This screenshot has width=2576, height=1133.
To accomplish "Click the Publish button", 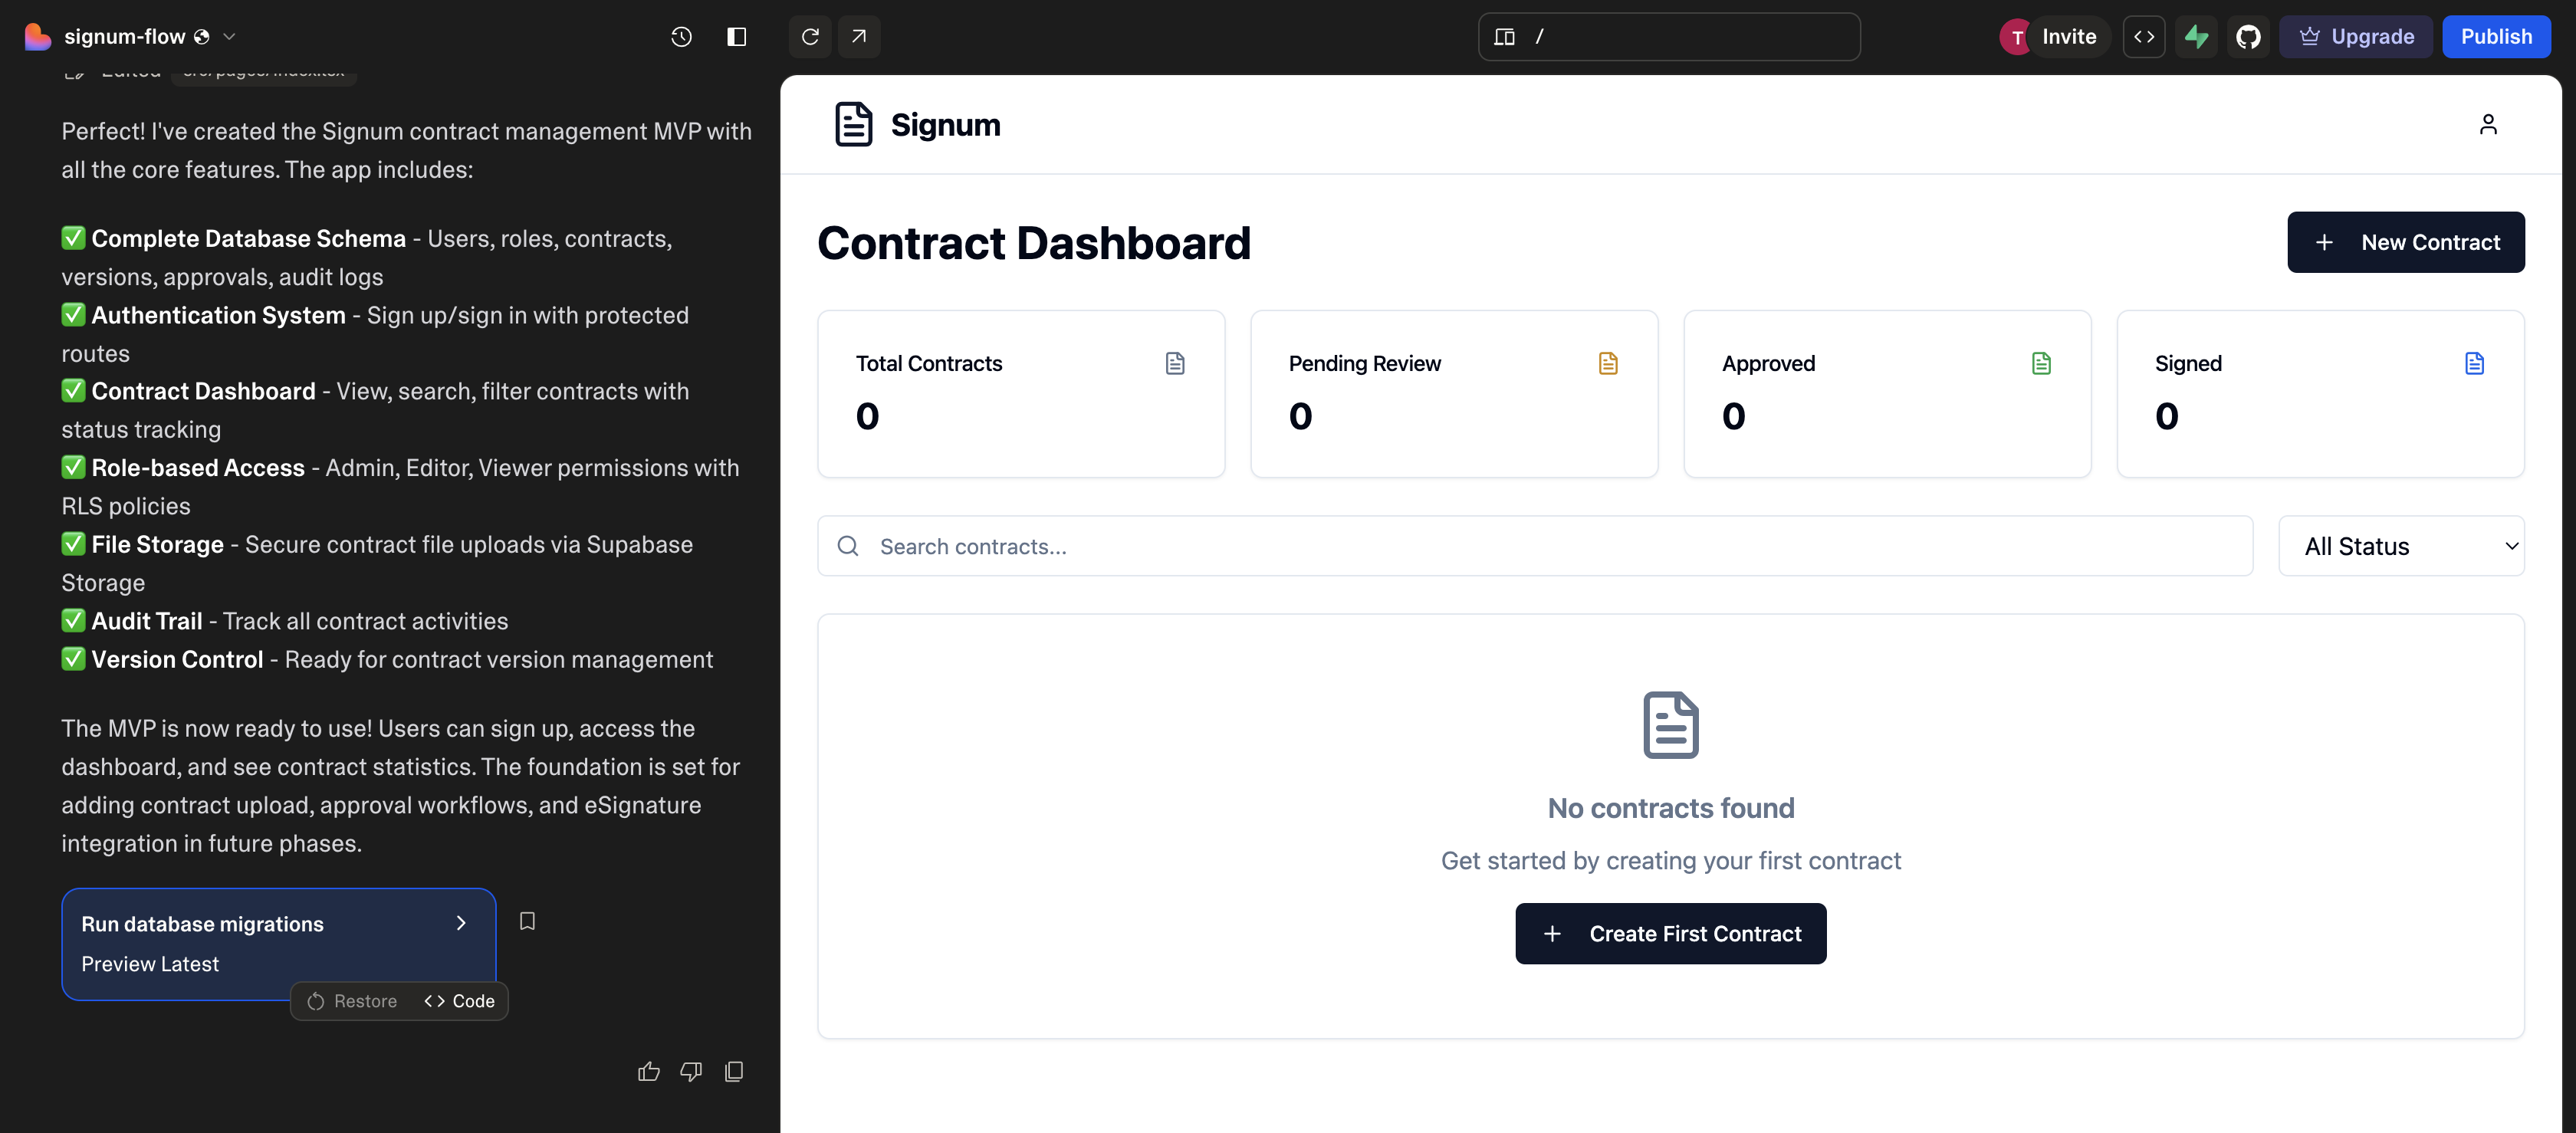I will coord(2495,37).
